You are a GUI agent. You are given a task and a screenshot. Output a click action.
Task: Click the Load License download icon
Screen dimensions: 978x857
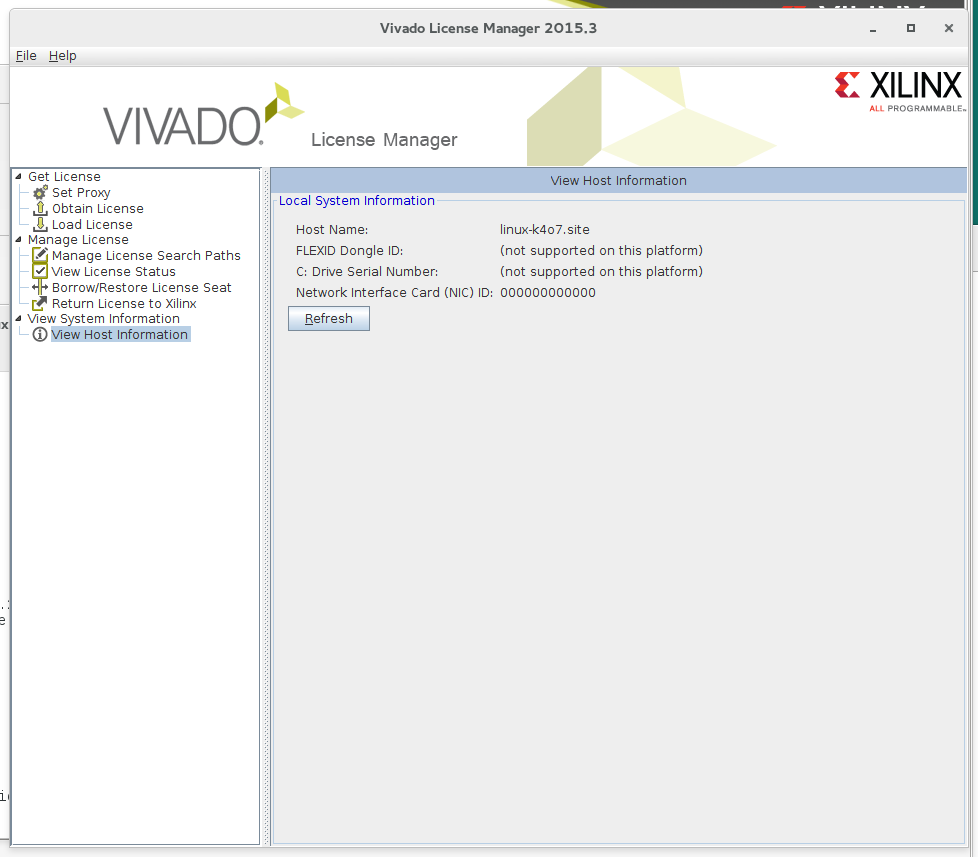point(40,224)
